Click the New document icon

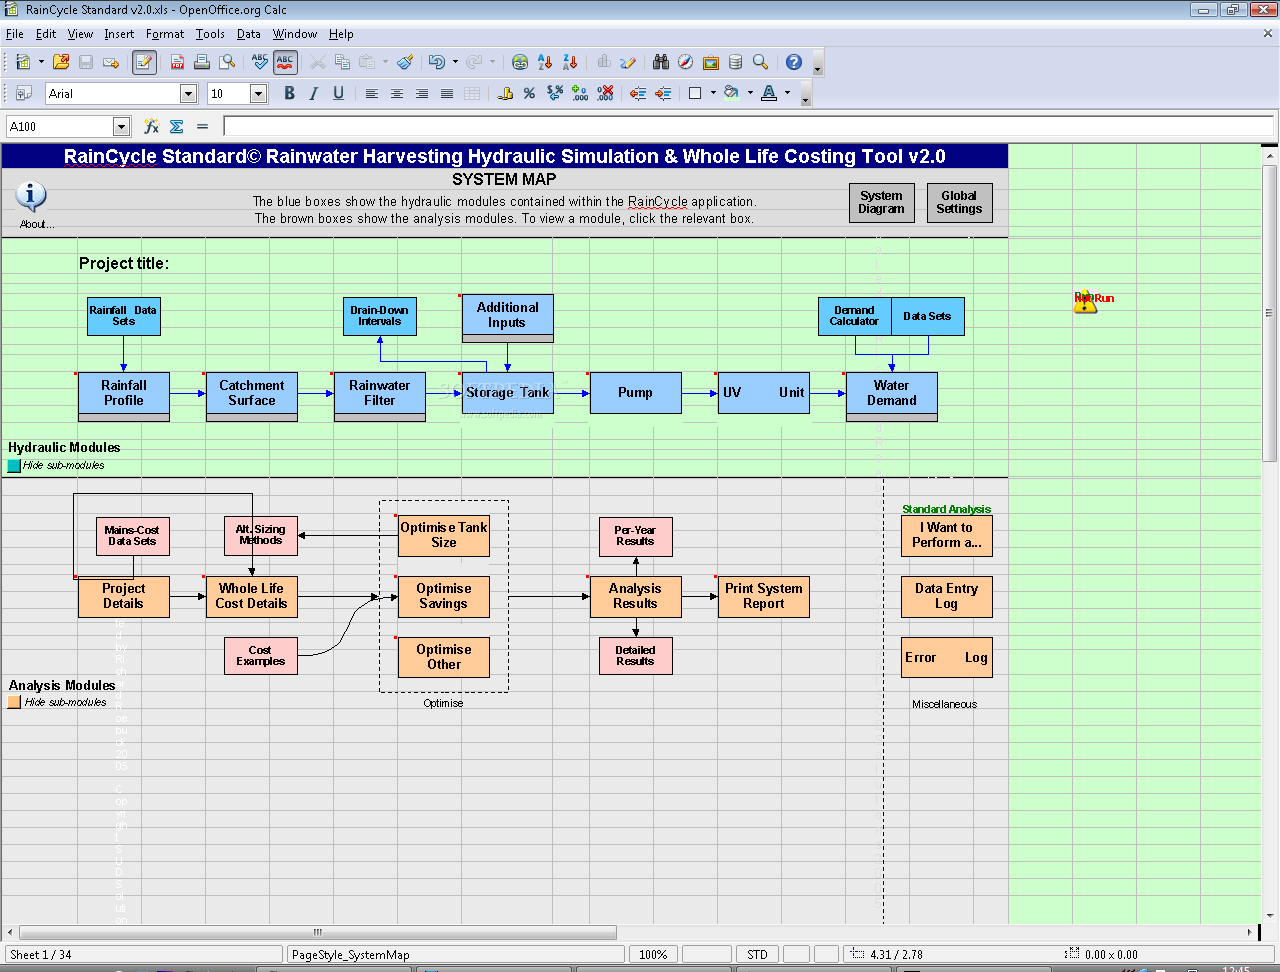pos(23,62)
